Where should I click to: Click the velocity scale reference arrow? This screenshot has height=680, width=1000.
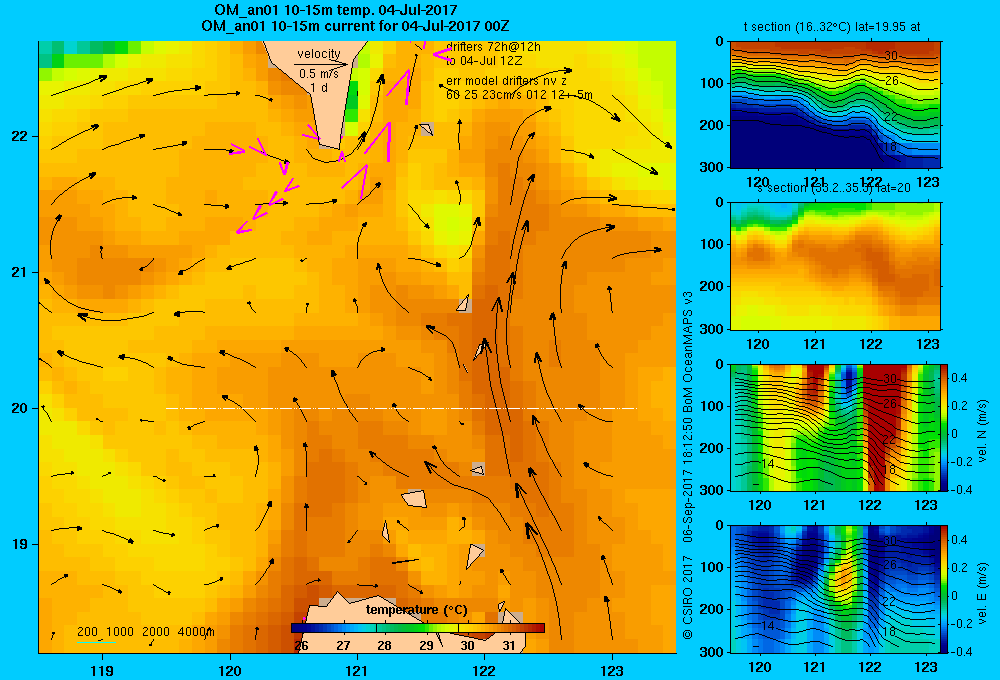(321, 64)
